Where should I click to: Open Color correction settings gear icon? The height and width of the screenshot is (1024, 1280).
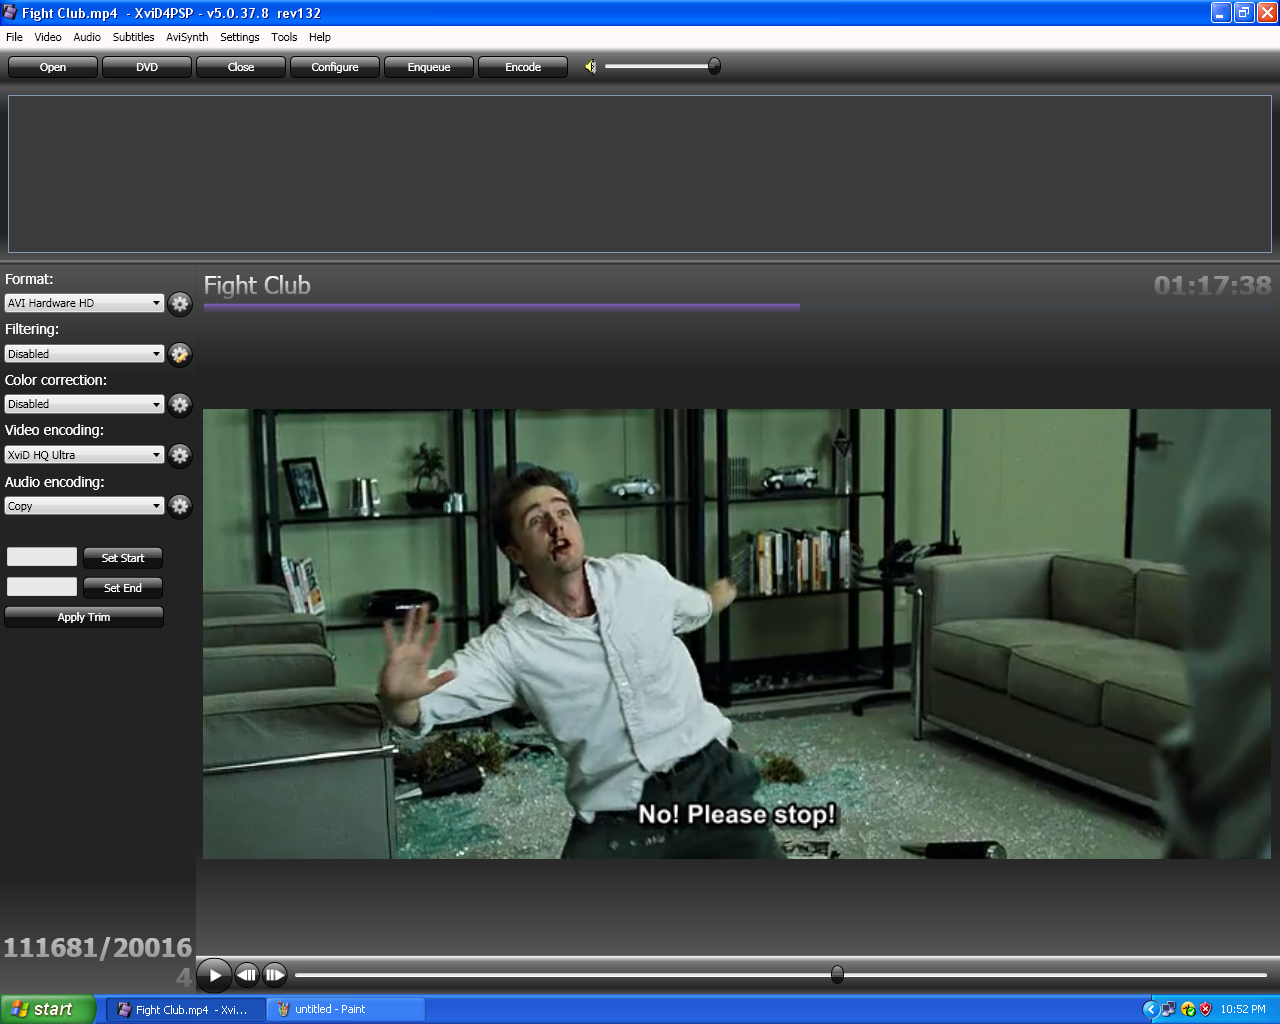click(x=180, y=404)
